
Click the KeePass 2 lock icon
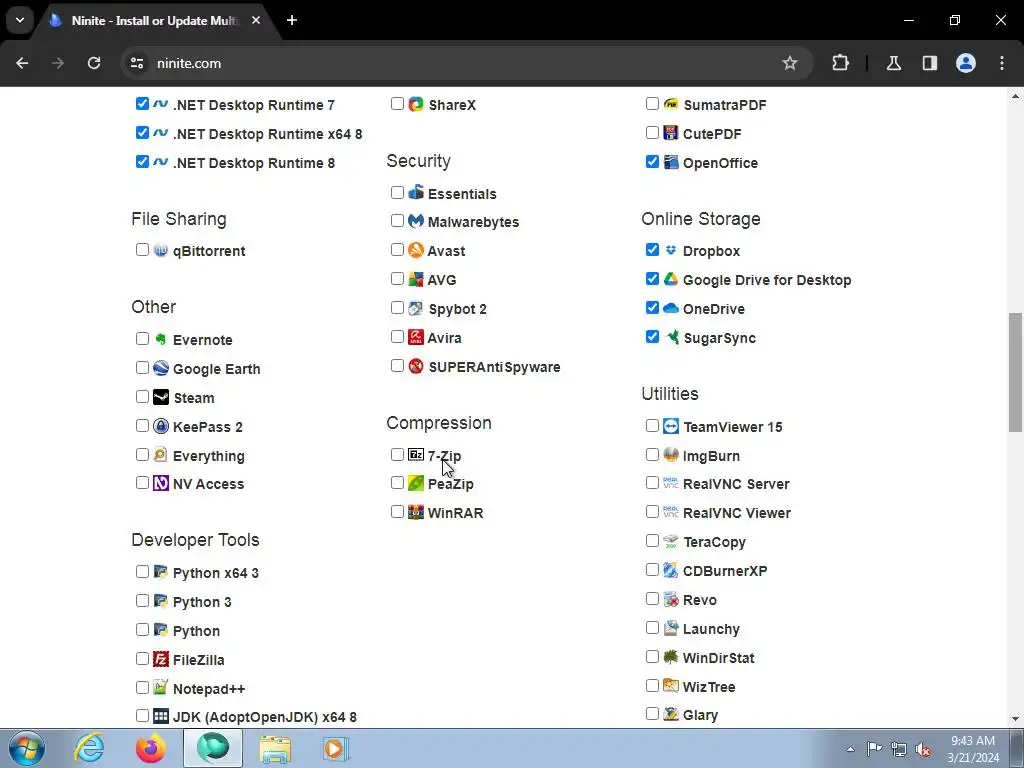(x=161, y=426)
